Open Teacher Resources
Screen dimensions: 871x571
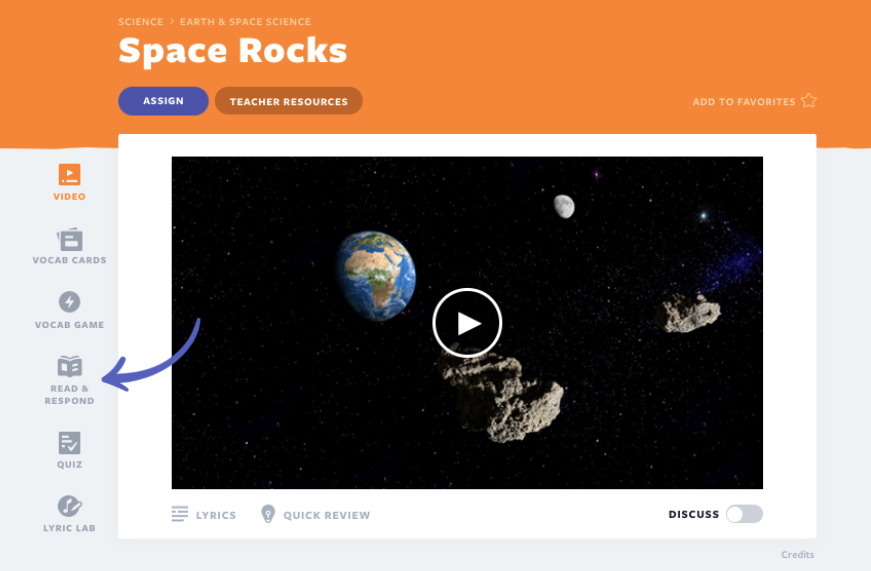coord(288,101)
